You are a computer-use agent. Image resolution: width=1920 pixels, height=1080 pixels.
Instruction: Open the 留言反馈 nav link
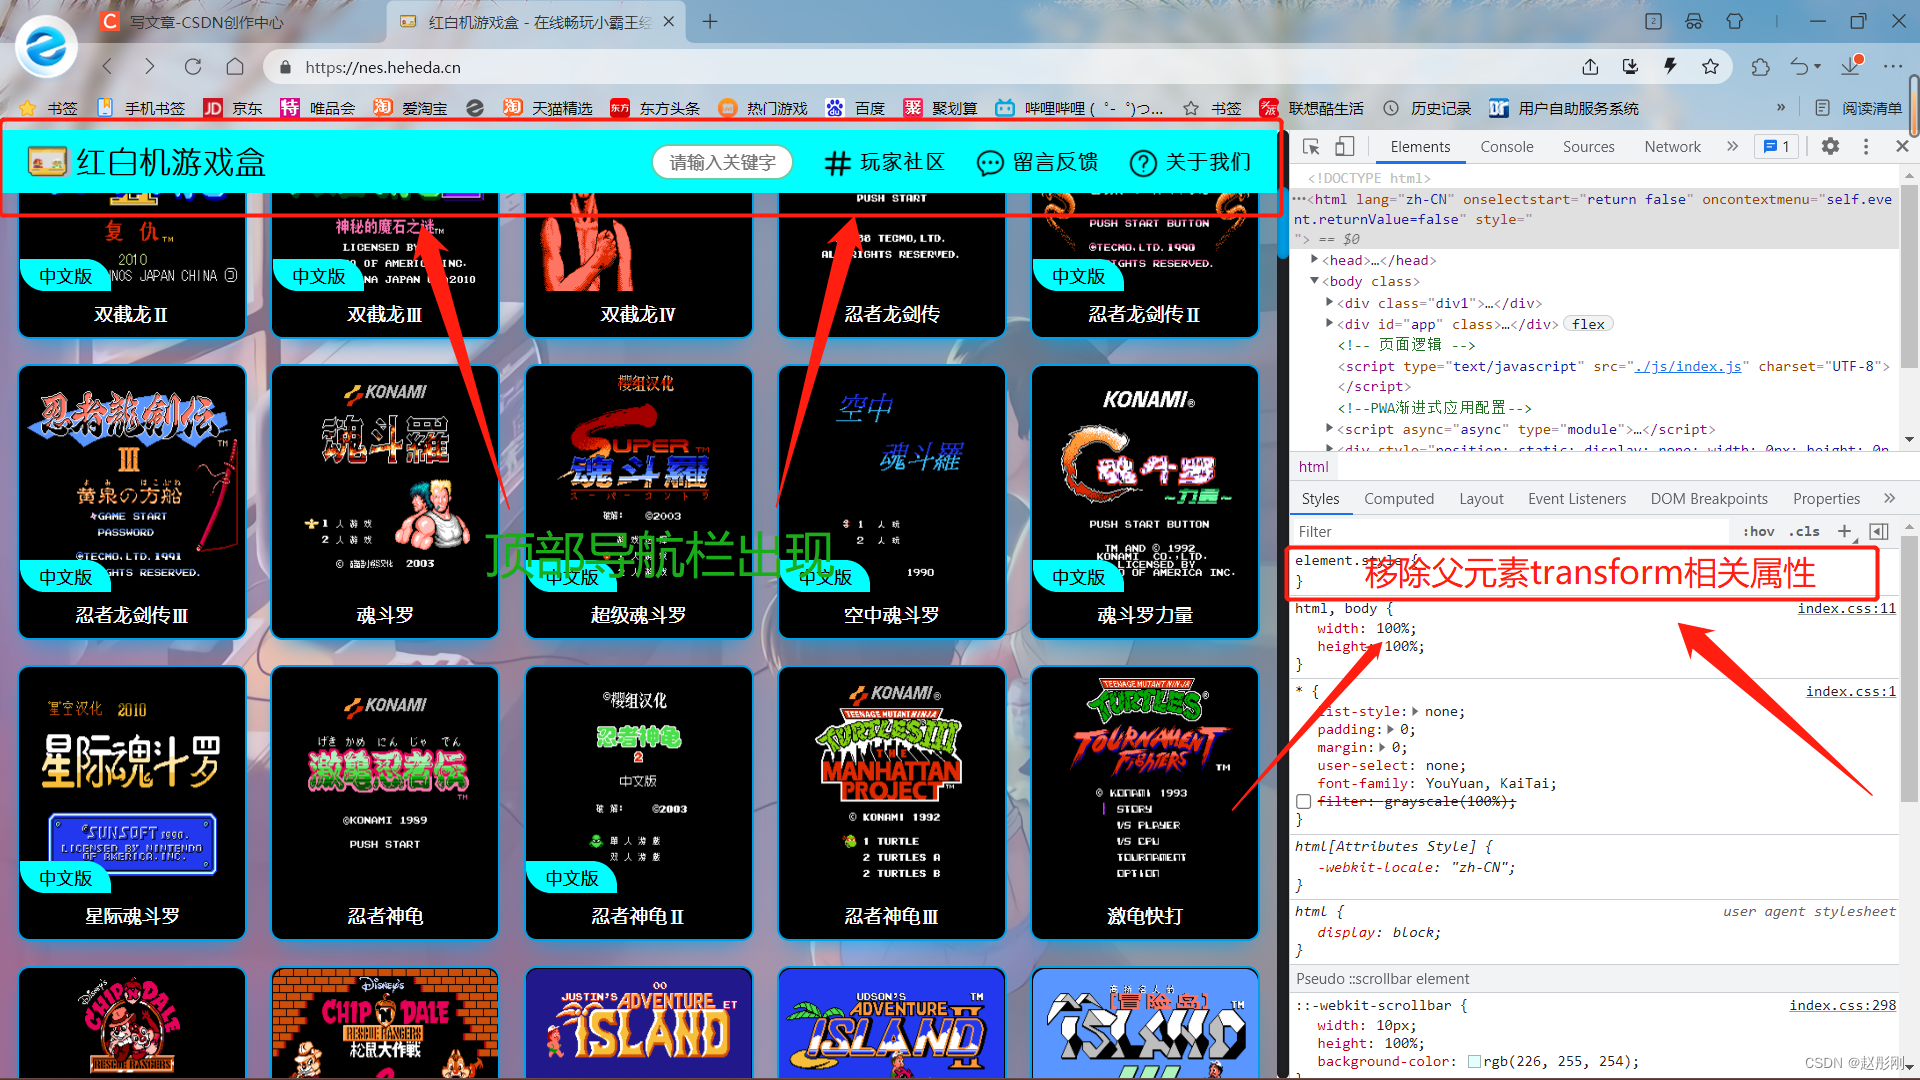coord(1037,162)
